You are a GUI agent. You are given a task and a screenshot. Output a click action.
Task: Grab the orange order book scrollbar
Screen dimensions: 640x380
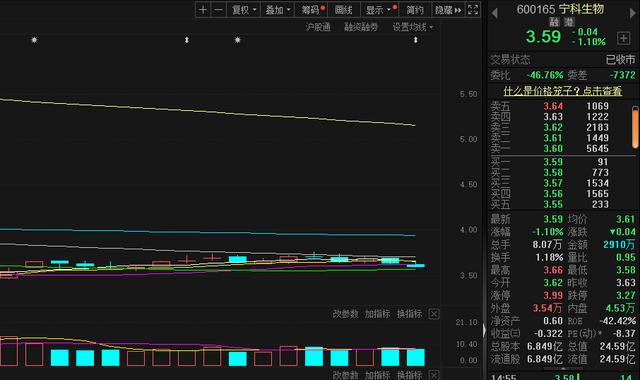tap(635, 127)
